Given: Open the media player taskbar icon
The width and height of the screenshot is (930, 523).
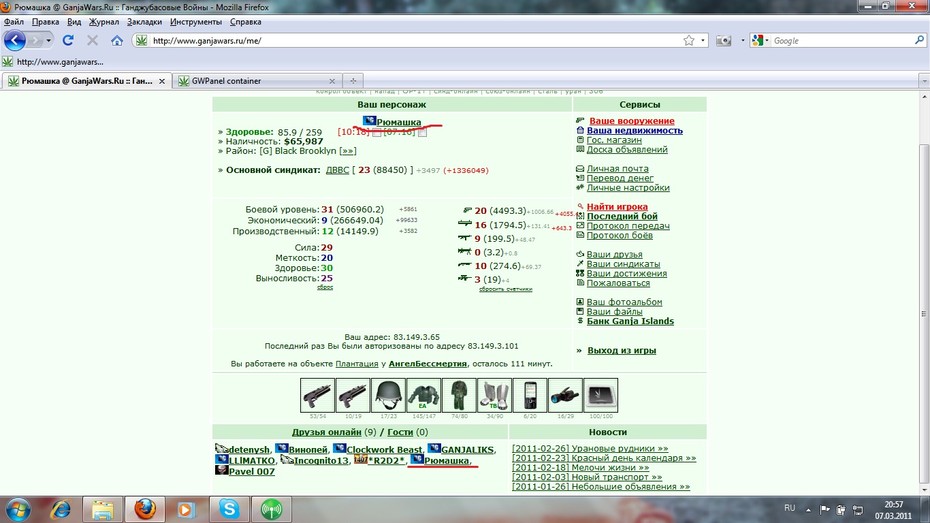Looking at the screenshot, I should pyautogui.click(x=186, y=509).
